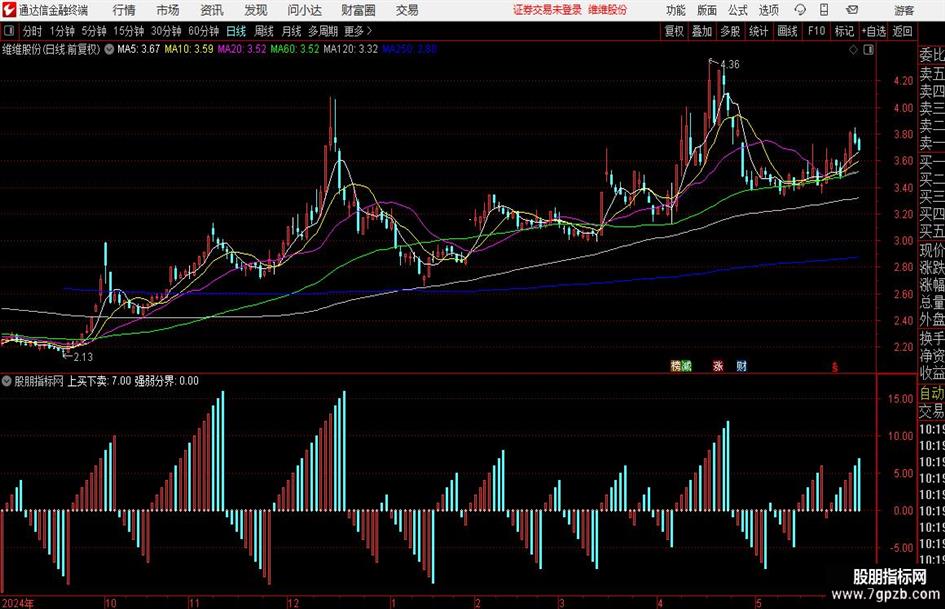The width and height of the screenshot is (945, 609).
Task: Click the 上买下卖: 7.00 indicator value
Action: (99, 380)
